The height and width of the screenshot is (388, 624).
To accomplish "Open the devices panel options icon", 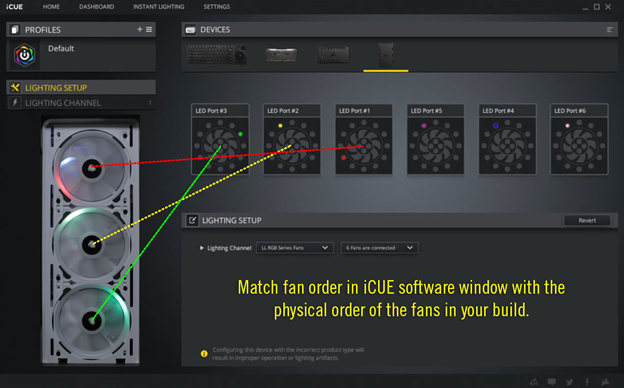I will (x=609, y=30).
